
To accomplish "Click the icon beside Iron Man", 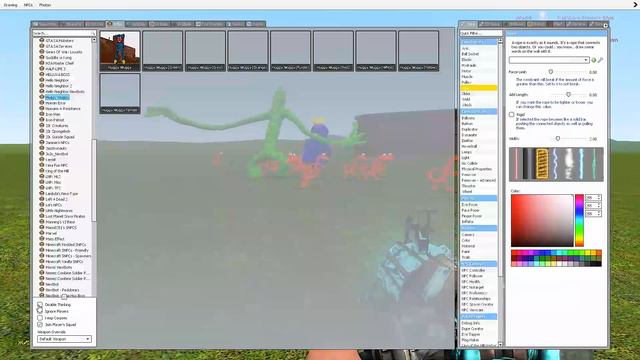I will 42,114.
